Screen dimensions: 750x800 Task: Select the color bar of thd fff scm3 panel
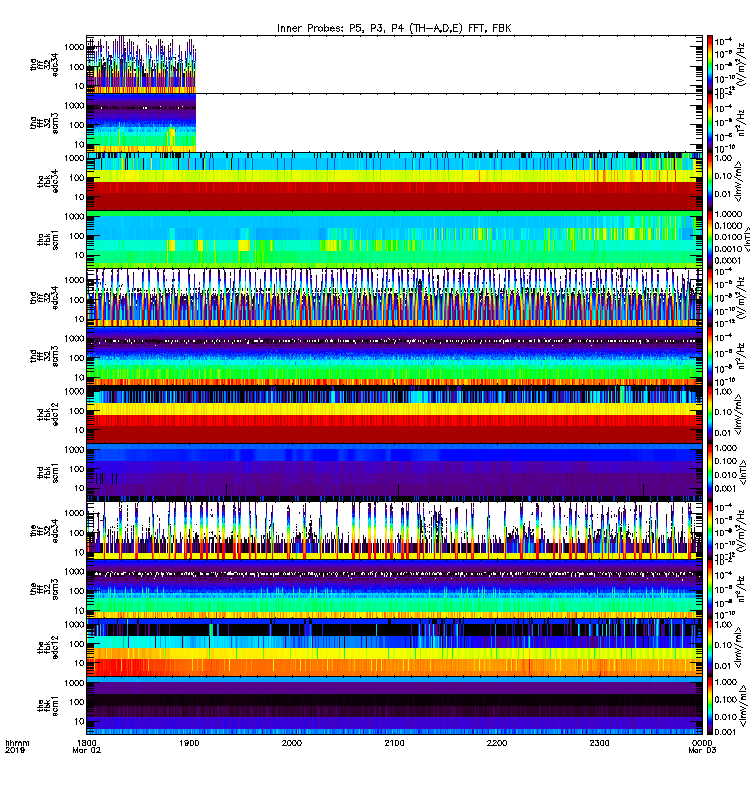709,356
